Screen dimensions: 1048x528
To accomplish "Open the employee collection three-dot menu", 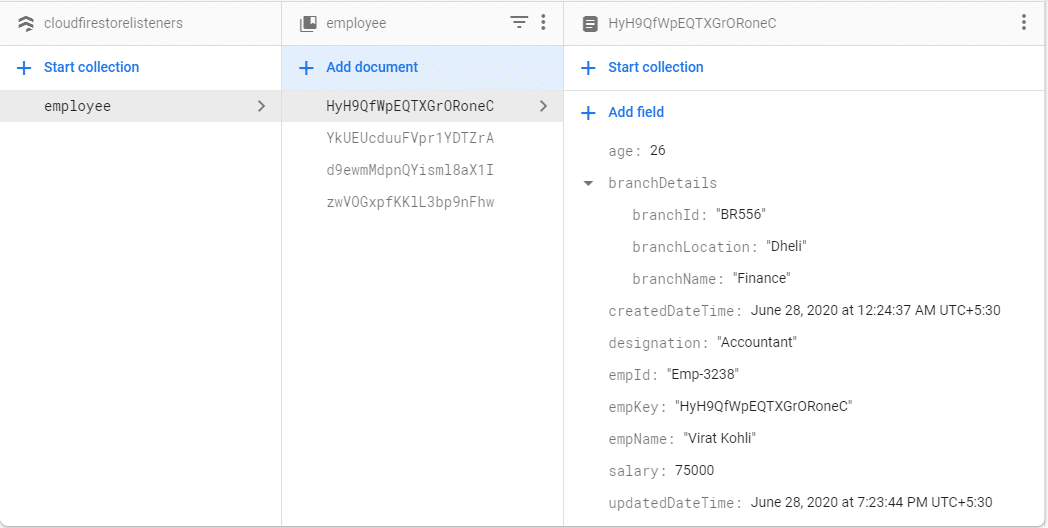I will click(x=543, y=22).
